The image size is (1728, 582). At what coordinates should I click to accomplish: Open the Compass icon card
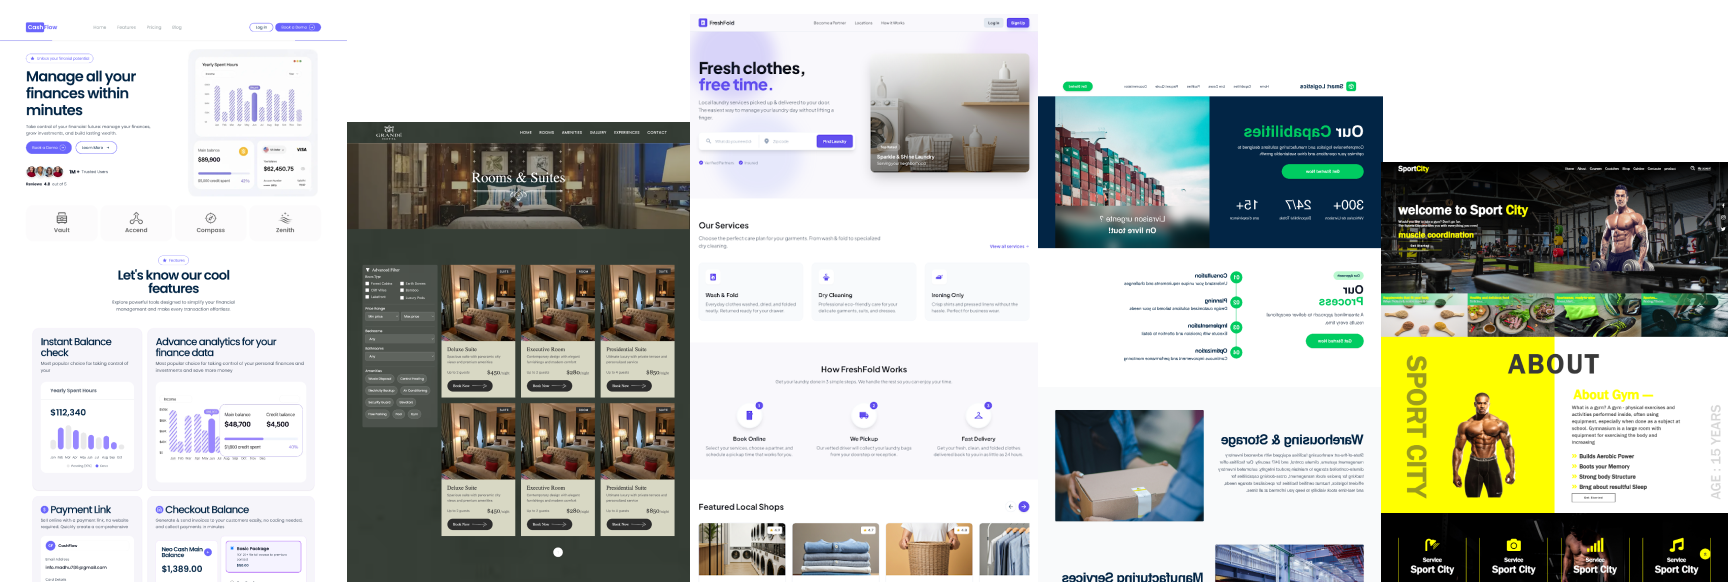pyautogui.click(x=210, y=222)
